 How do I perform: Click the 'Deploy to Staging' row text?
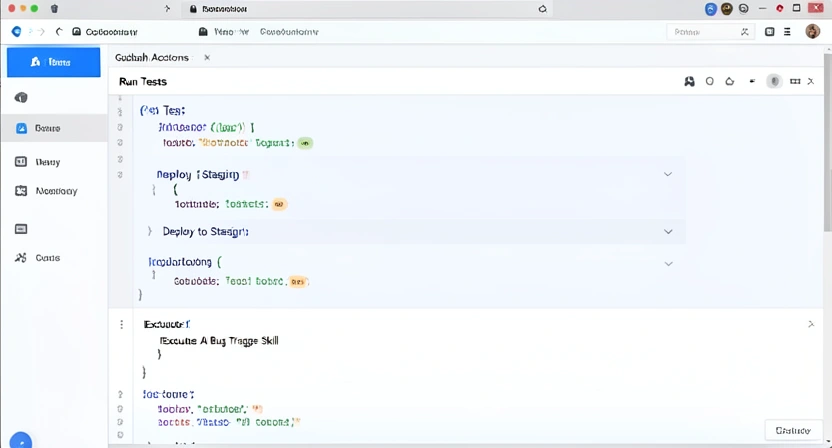coord(205,231)
